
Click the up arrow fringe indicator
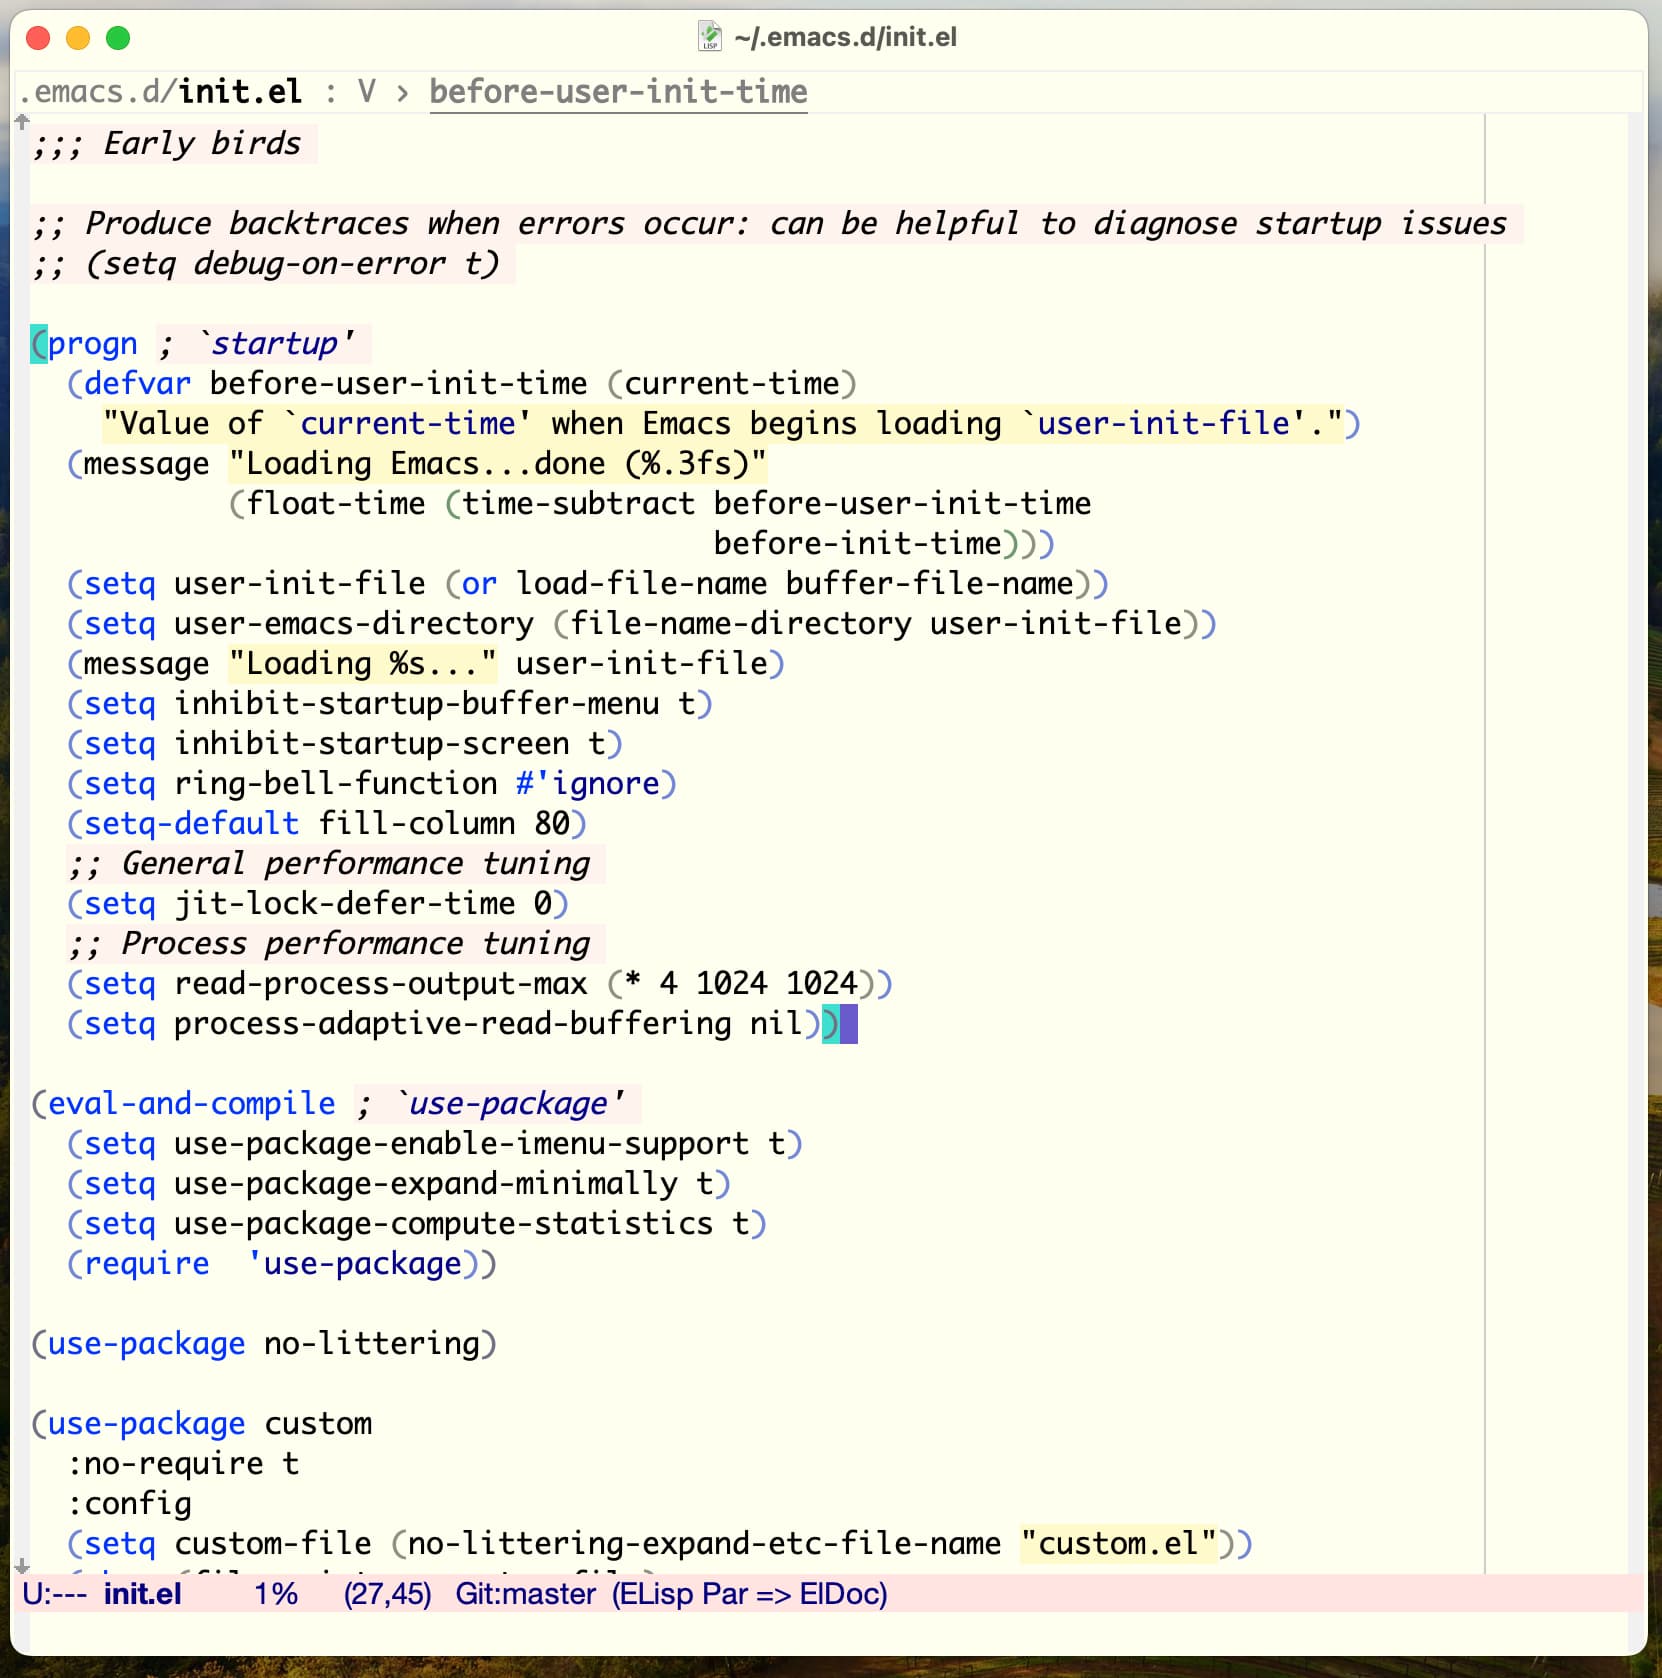tap(22, 122)
